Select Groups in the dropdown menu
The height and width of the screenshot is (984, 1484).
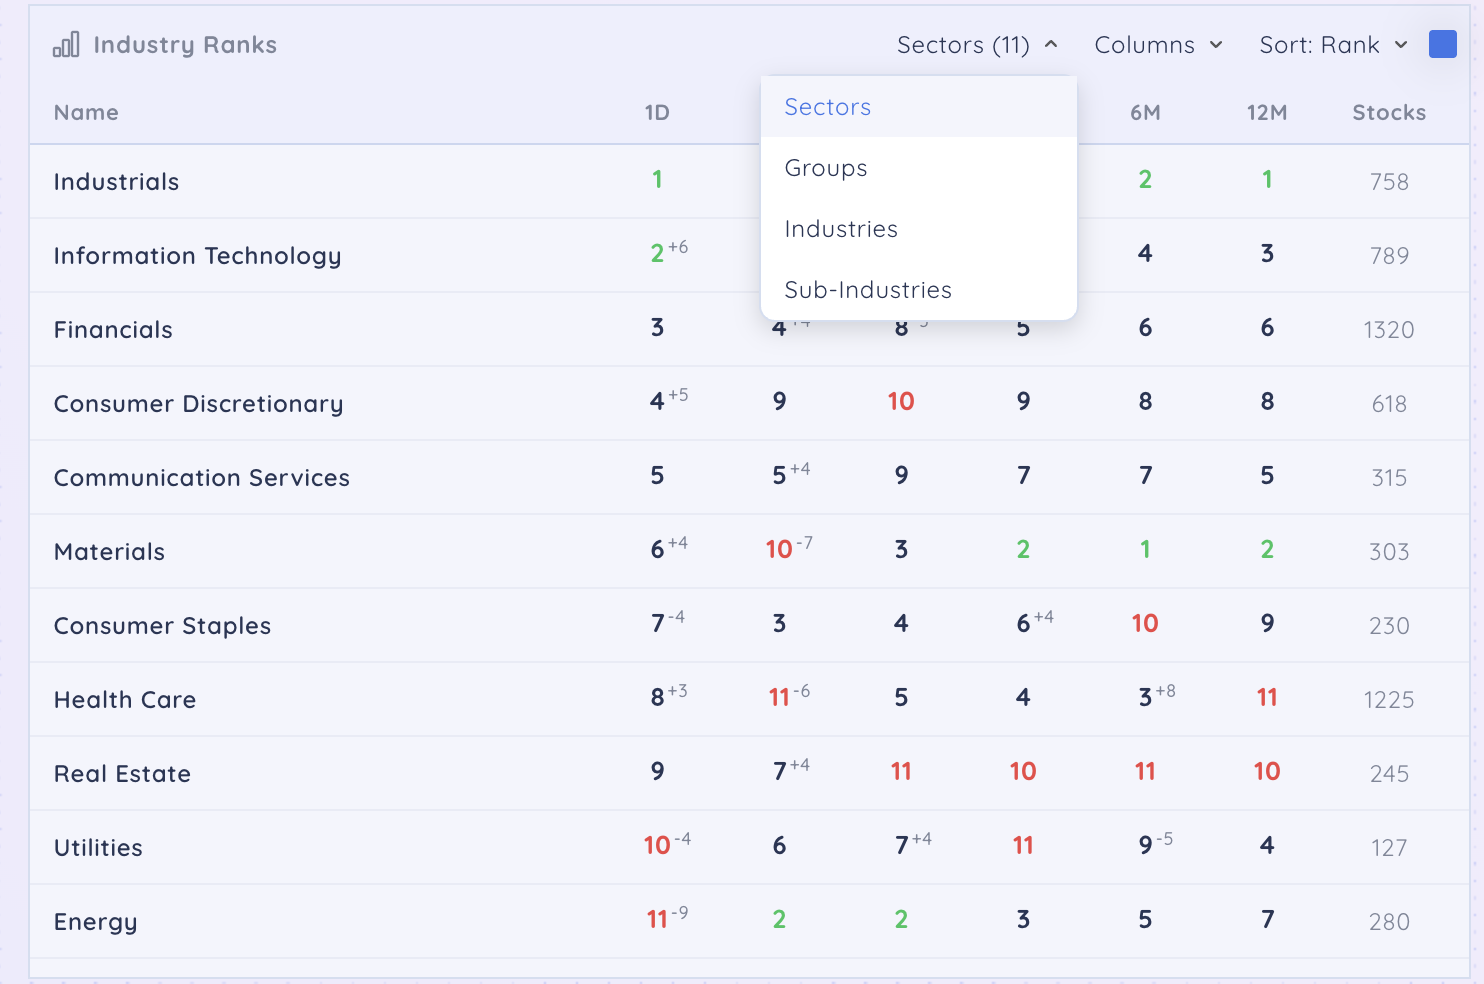(x=825, y=168)
